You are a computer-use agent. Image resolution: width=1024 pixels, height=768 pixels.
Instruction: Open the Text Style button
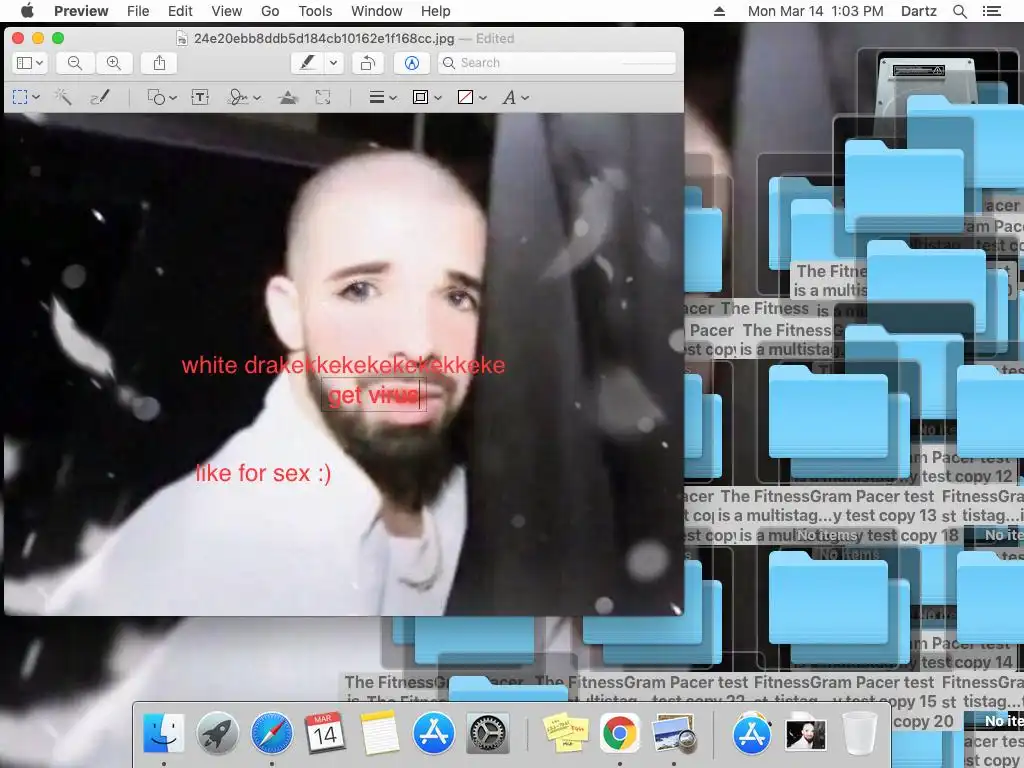pos(509,97)
